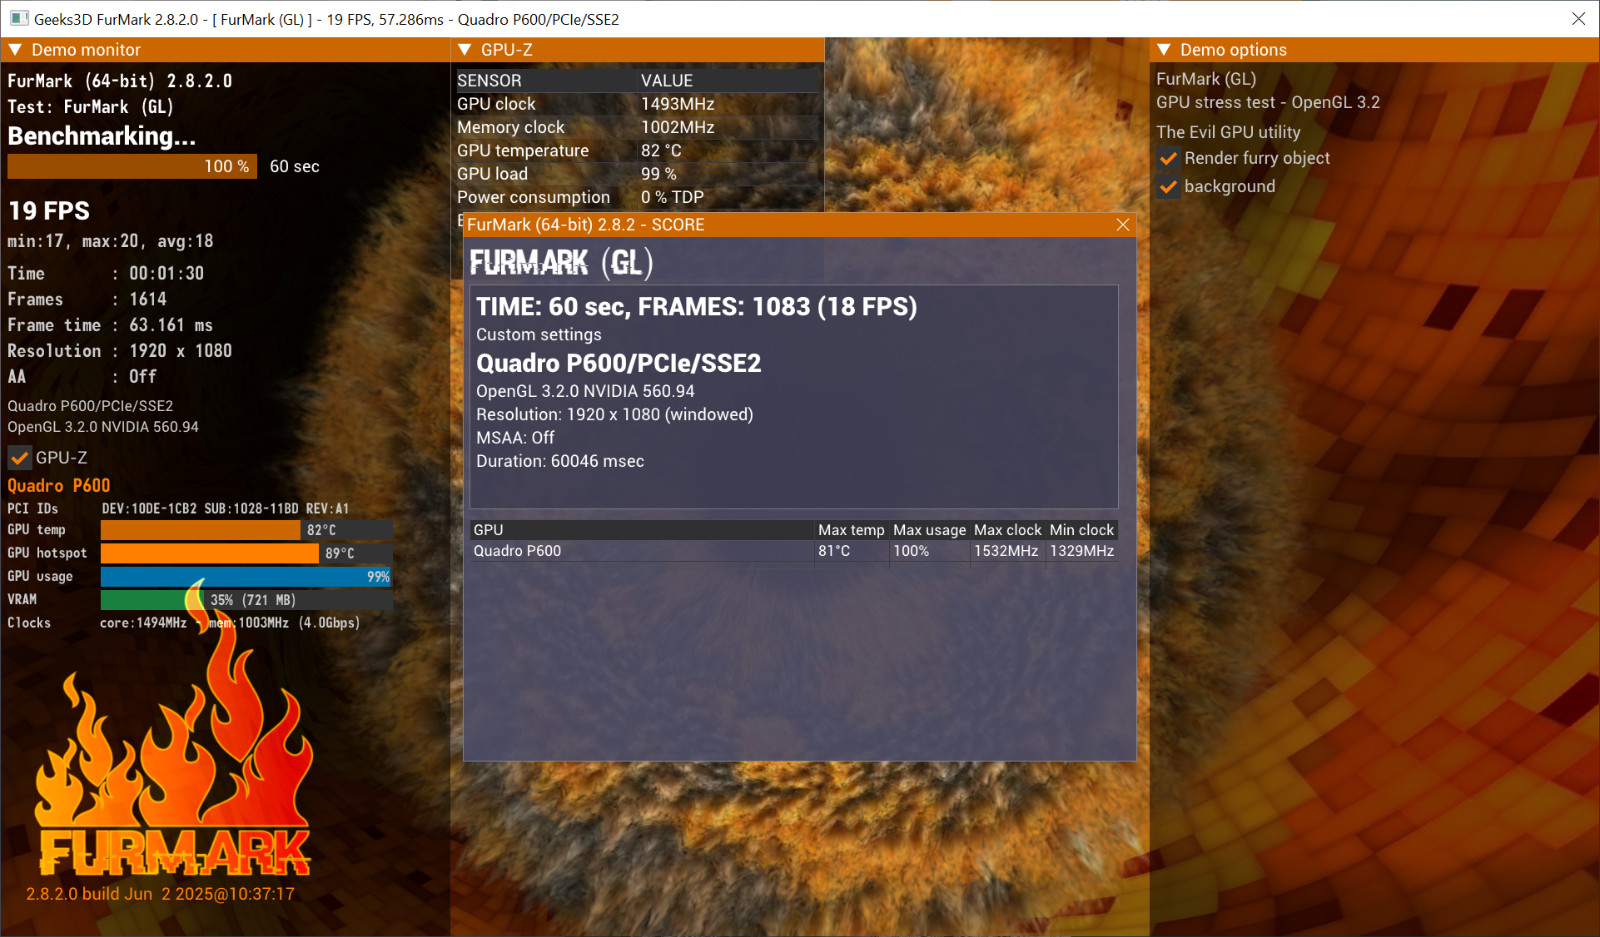The height and width of the screenshot is (937, 1600).
Task: Click the benchmark 100 % progress bar
Action: pos(132,166)
